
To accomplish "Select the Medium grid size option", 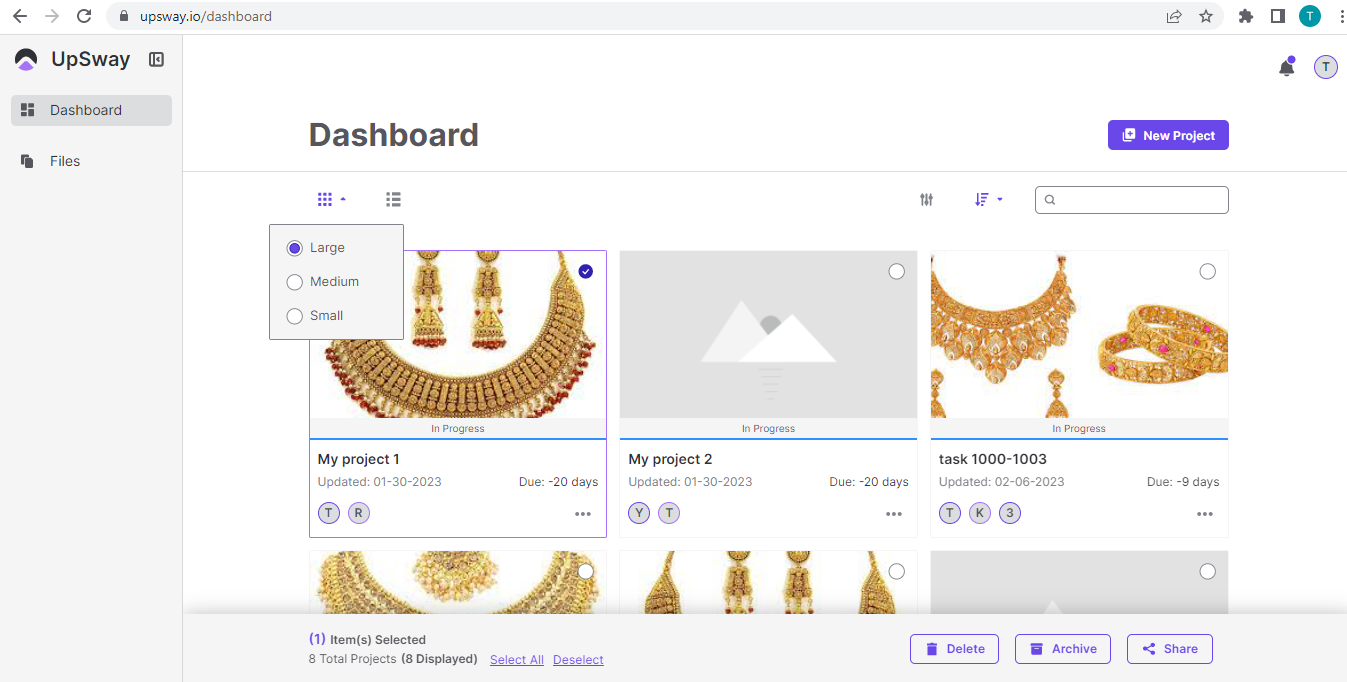I will tap(295, 282).
